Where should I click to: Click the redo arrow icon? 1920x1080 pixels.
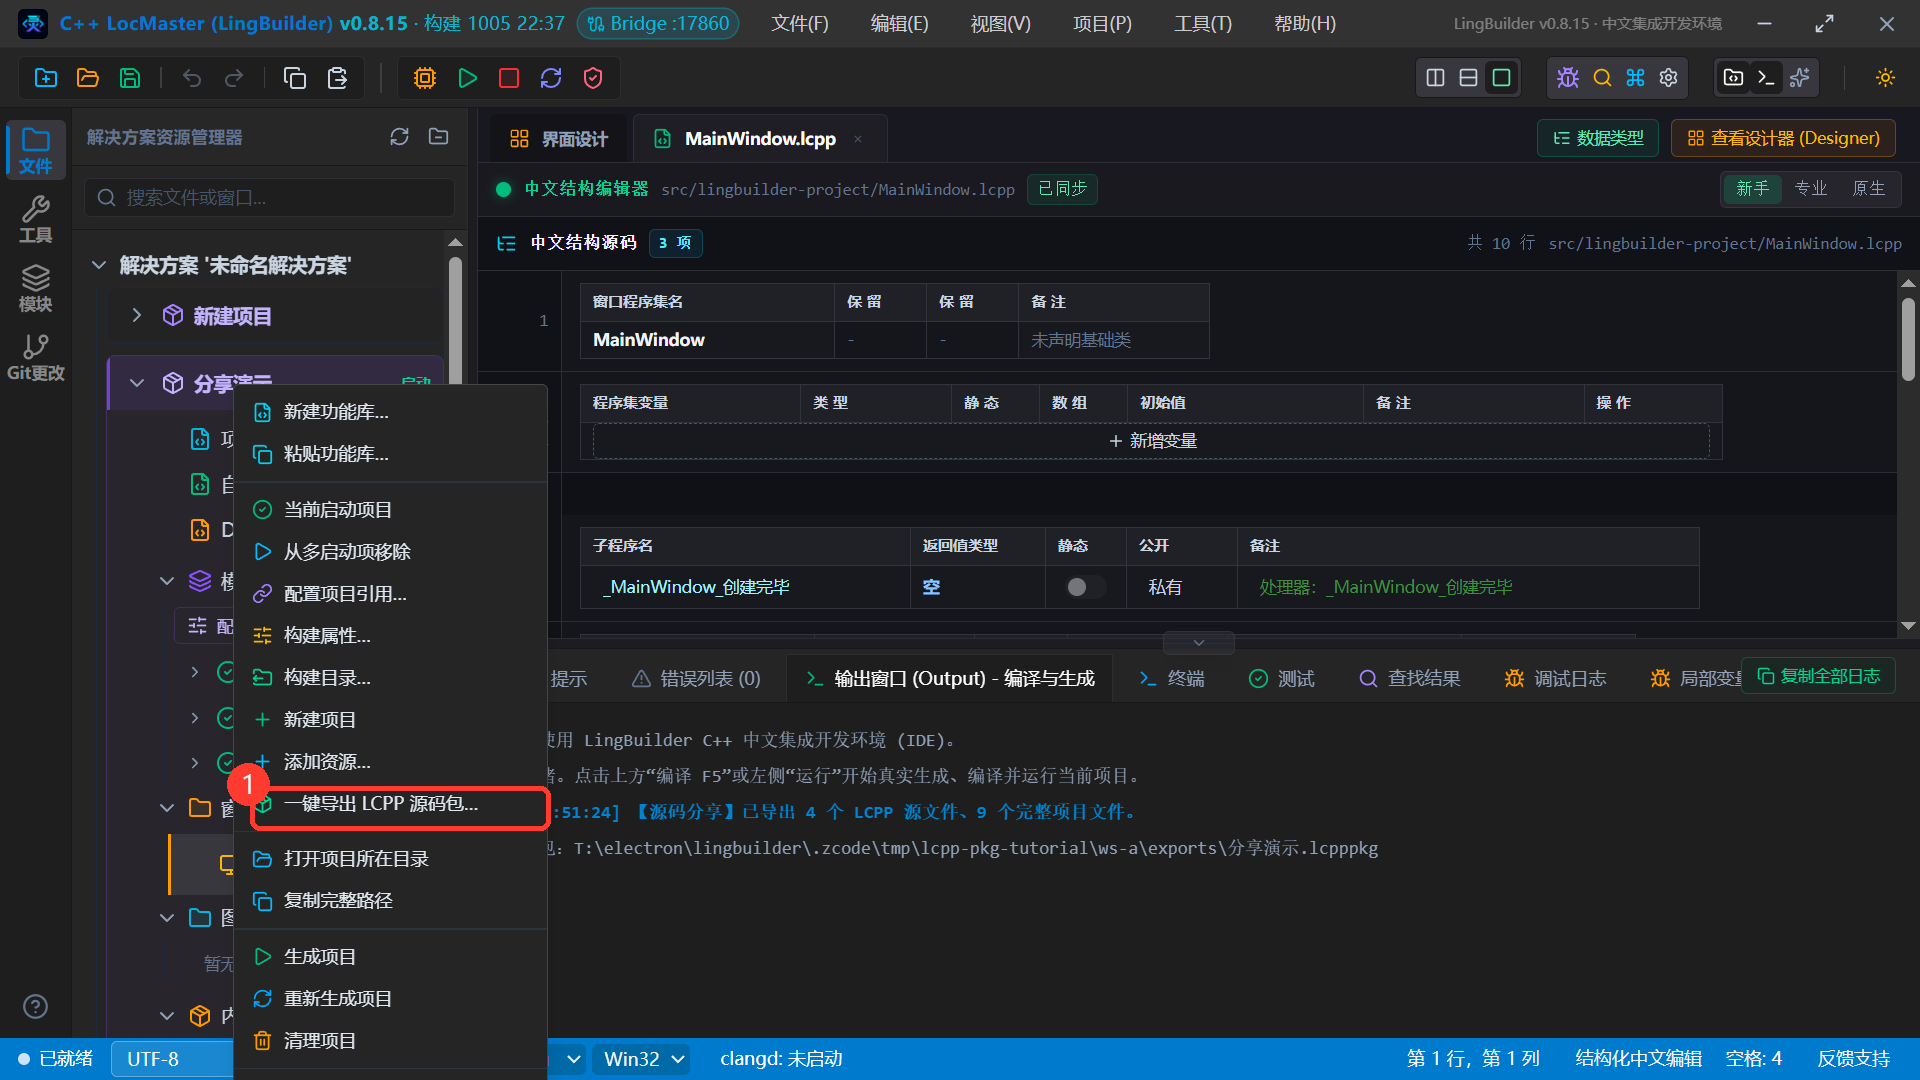coord(234,78)
